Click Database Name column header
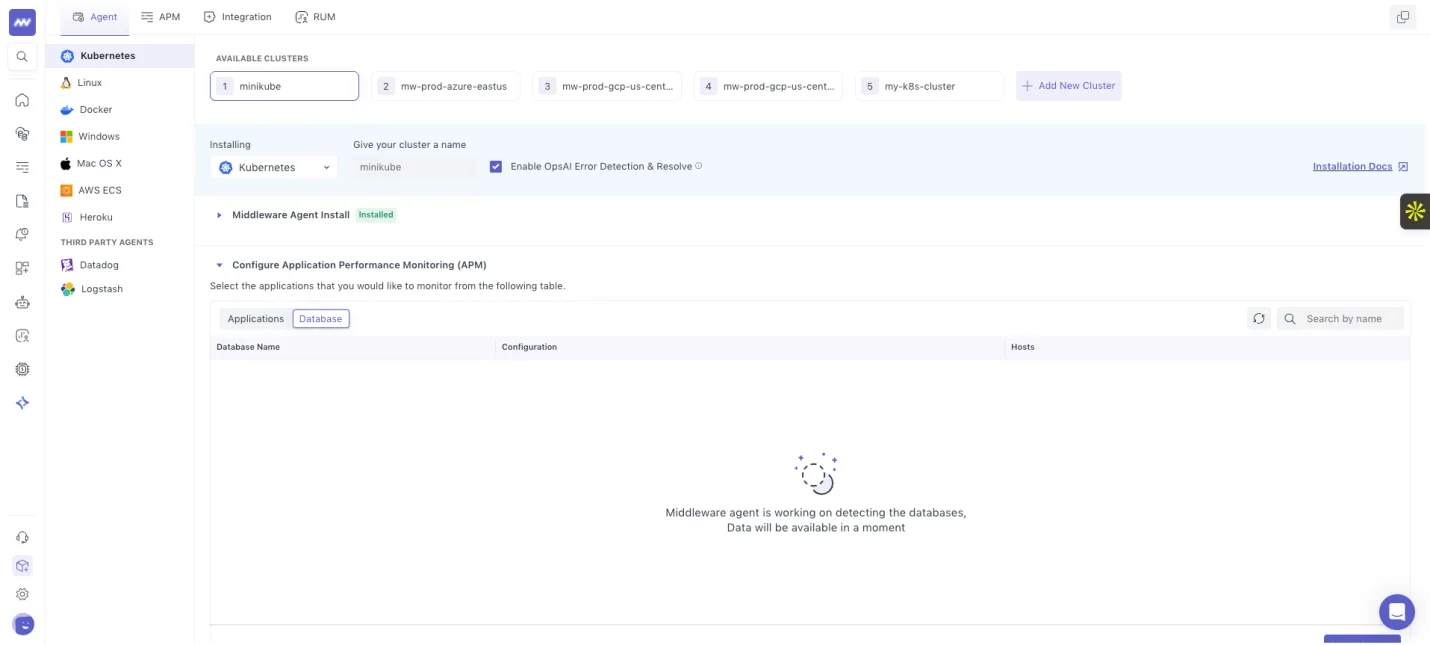This screenshot has height=645, width=1430. [x=248, y=347]
